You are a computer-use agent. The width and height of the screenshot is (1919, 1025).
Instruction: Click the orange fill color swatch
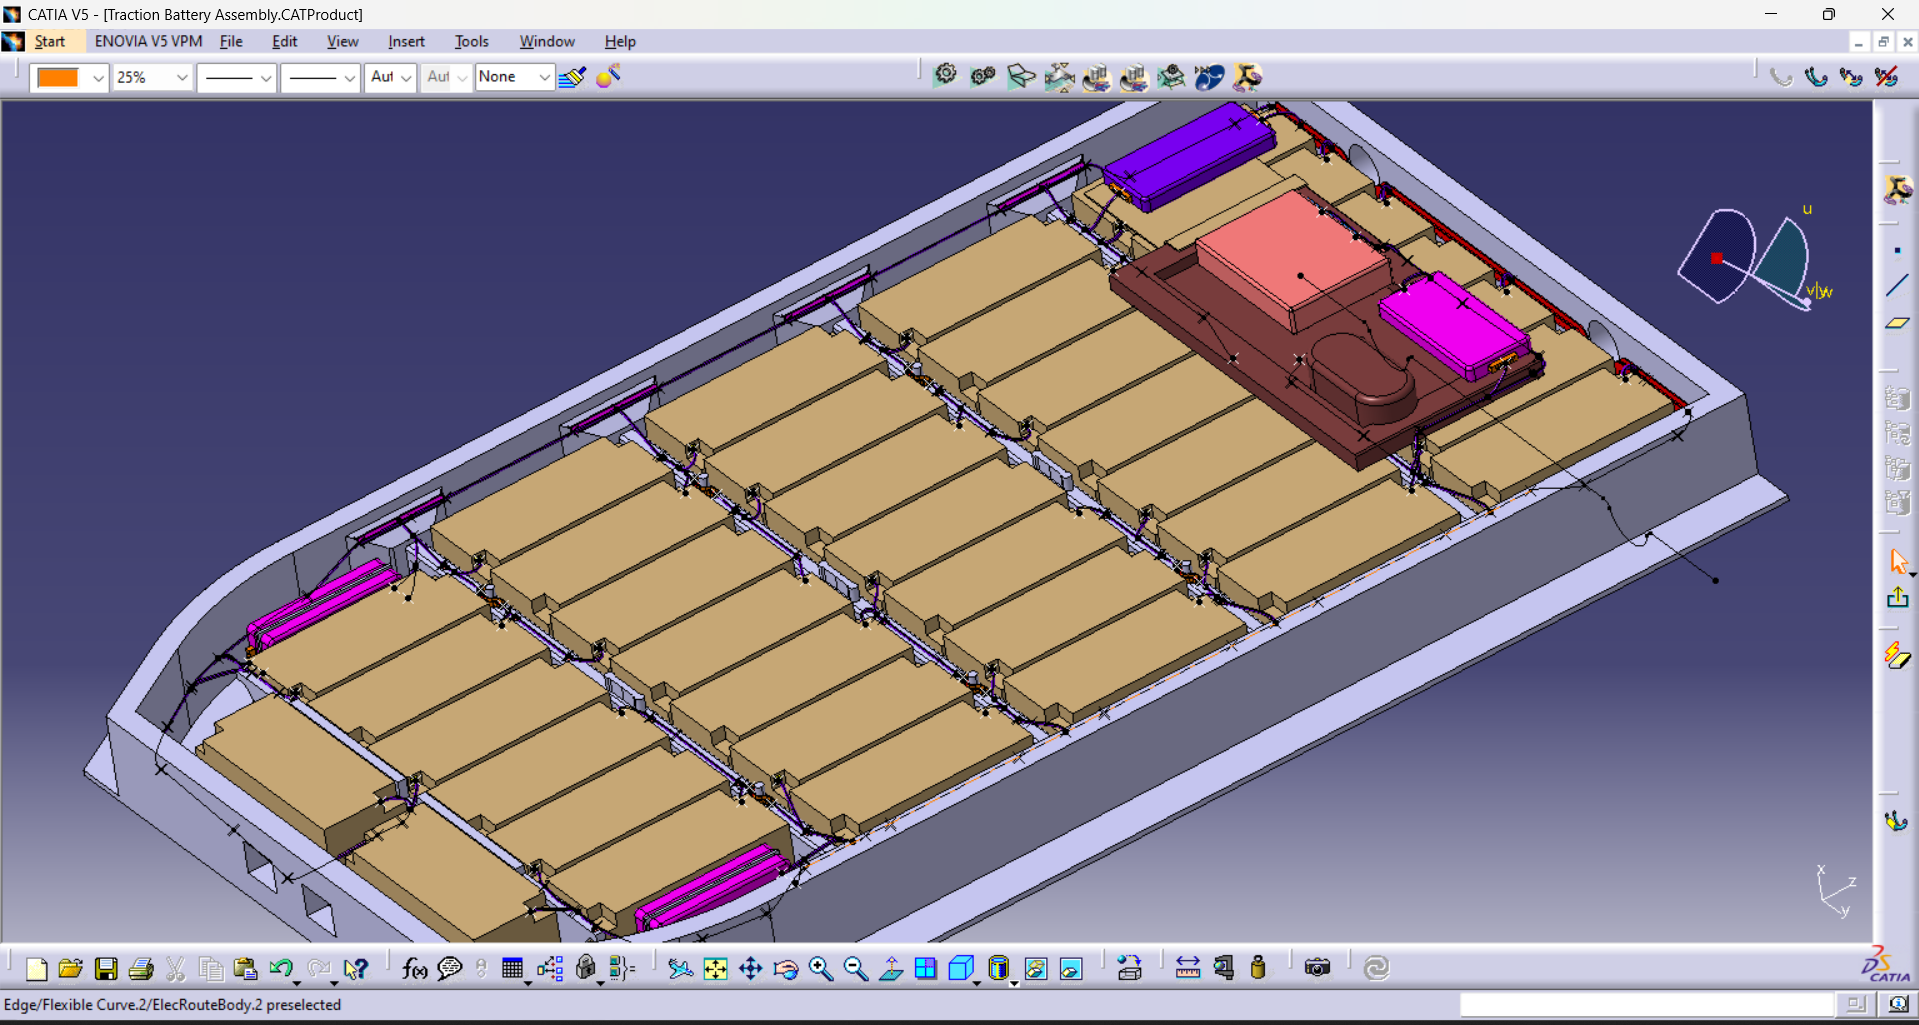[58, 77]
